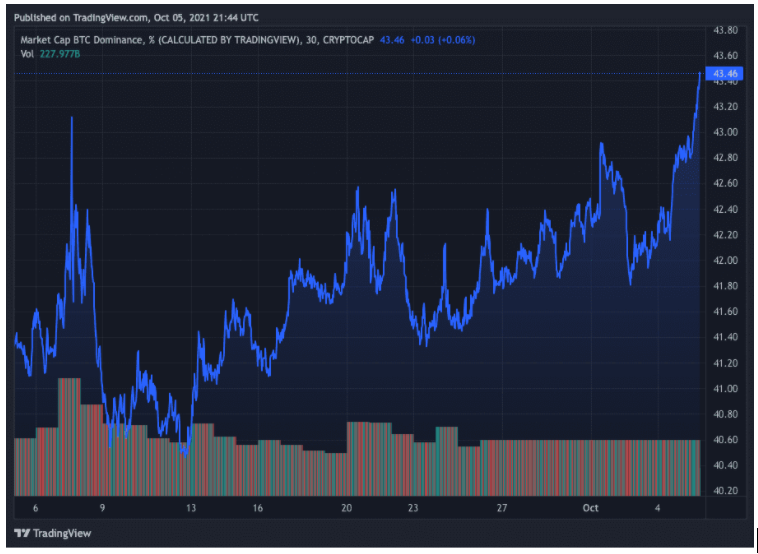
Task: Click the 43.80 price axis label
Action: 725,30
